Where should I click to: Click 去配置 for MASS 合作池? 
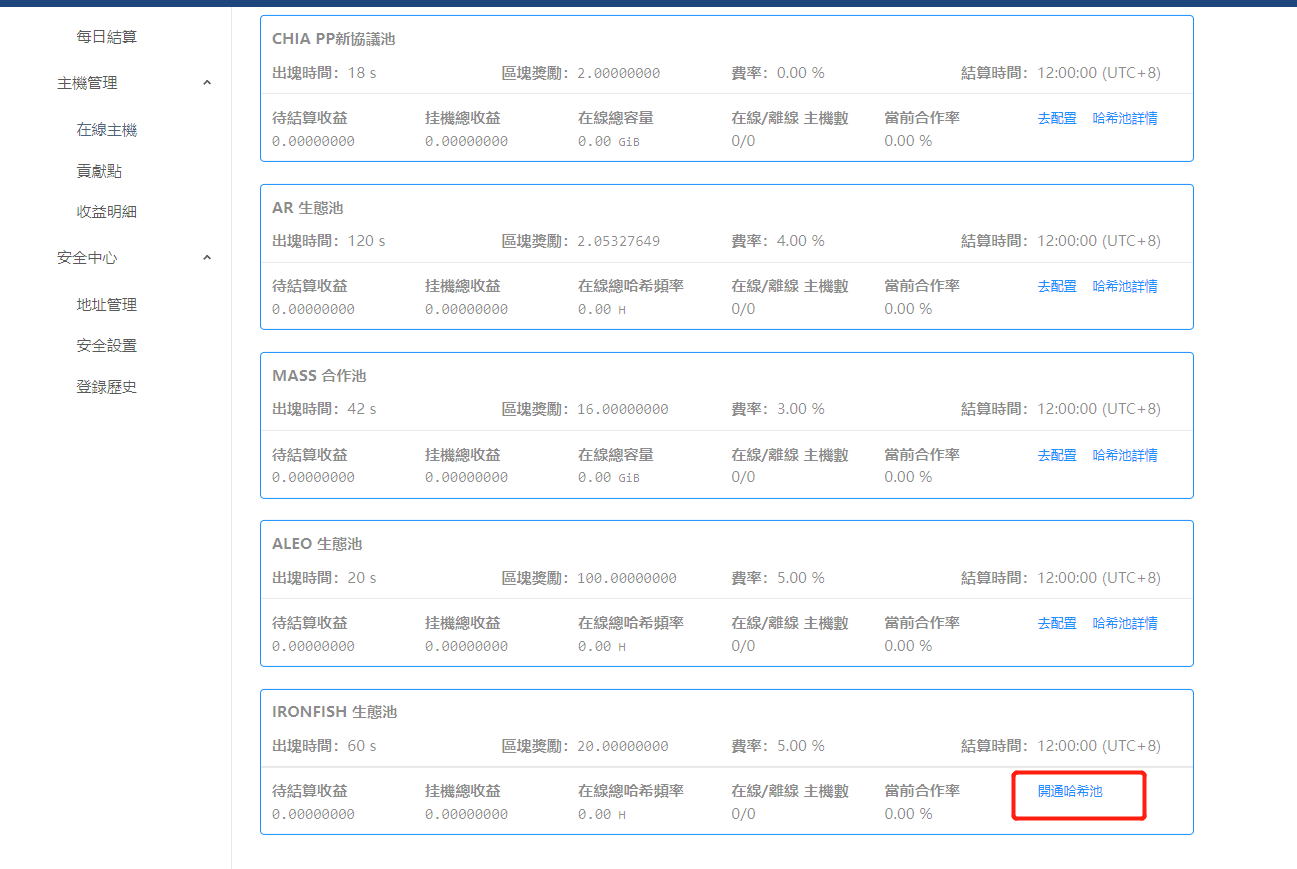(x=1057, y=455)
